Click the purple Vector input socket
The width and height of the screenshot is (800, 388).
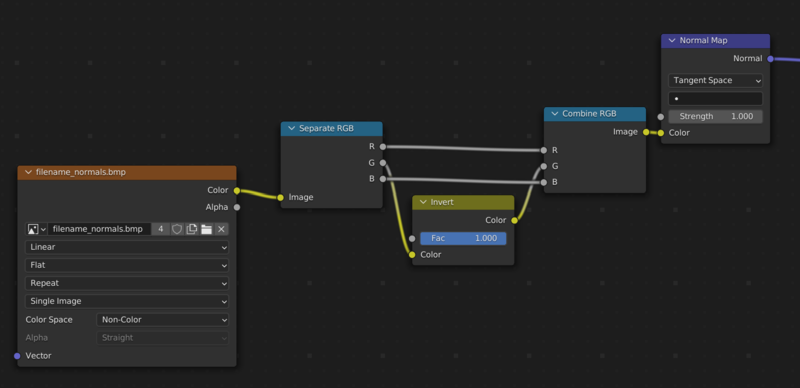(x=17, y=356)
